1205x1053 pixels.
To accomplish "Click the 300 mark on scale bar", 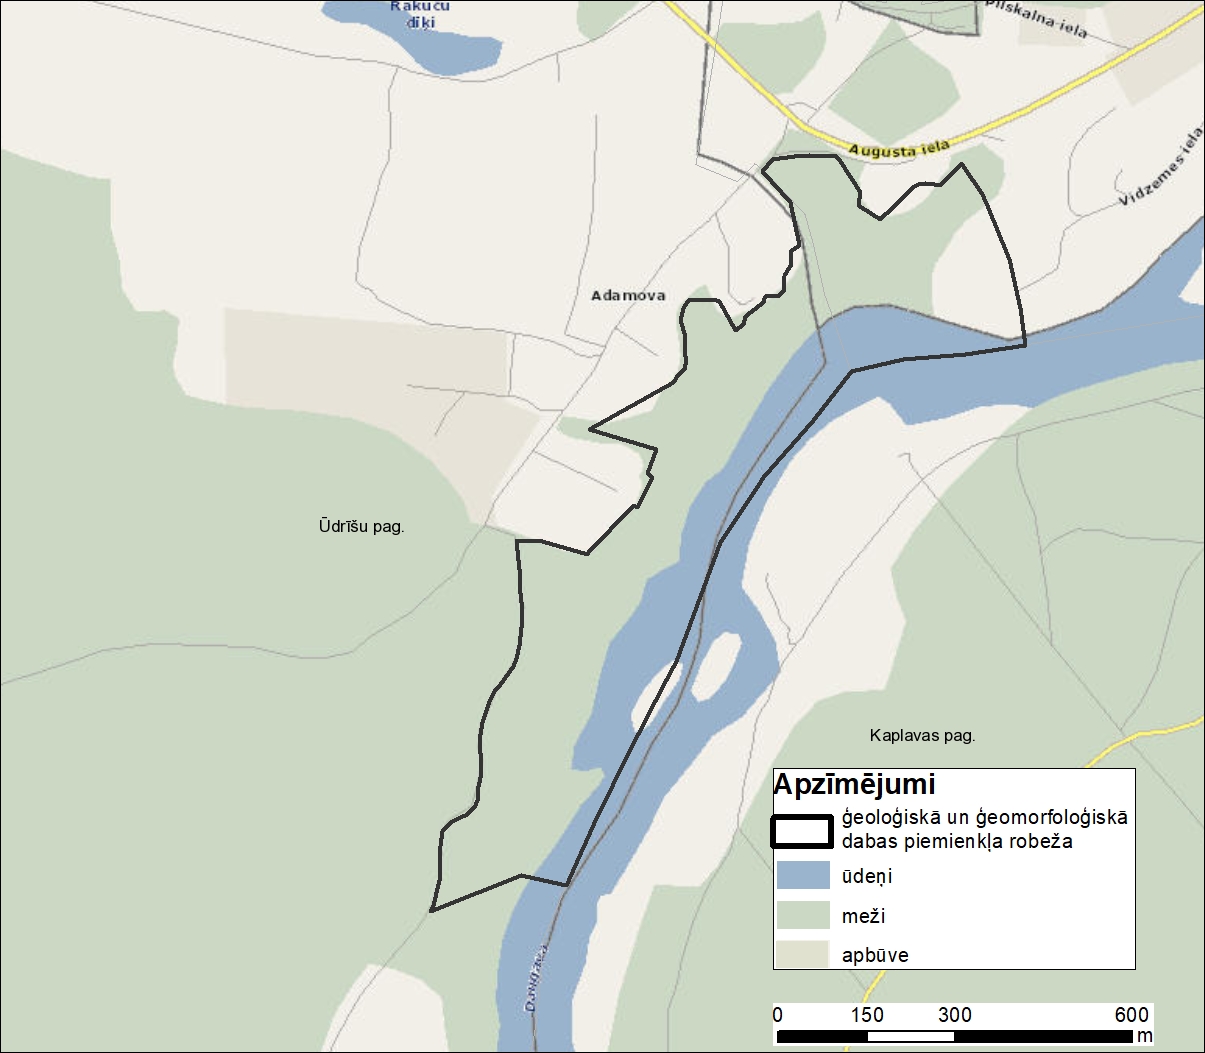I will [954, 1015].
